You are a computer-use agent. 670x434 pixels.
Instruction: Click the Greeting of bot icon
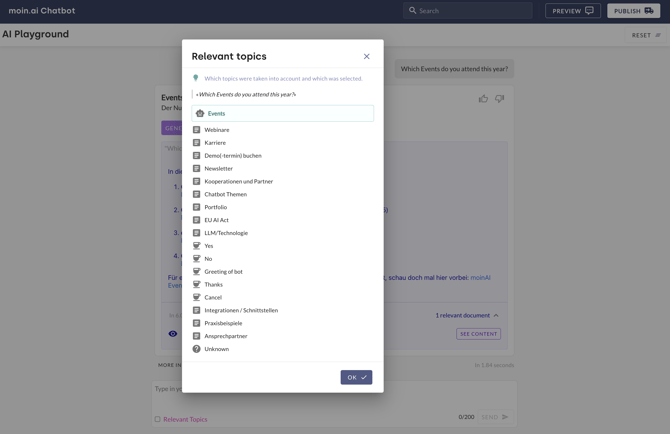197,272
